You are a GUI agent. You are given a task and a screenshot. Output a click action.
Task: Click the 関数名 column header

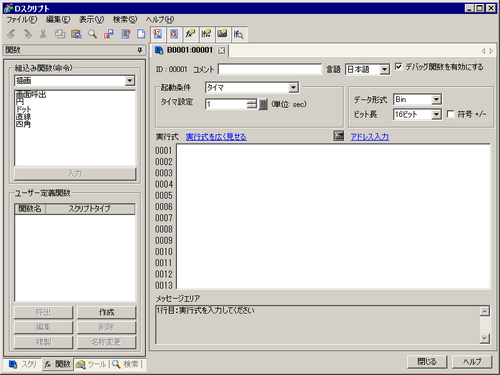pyautogui.click(x=30, y=209)
